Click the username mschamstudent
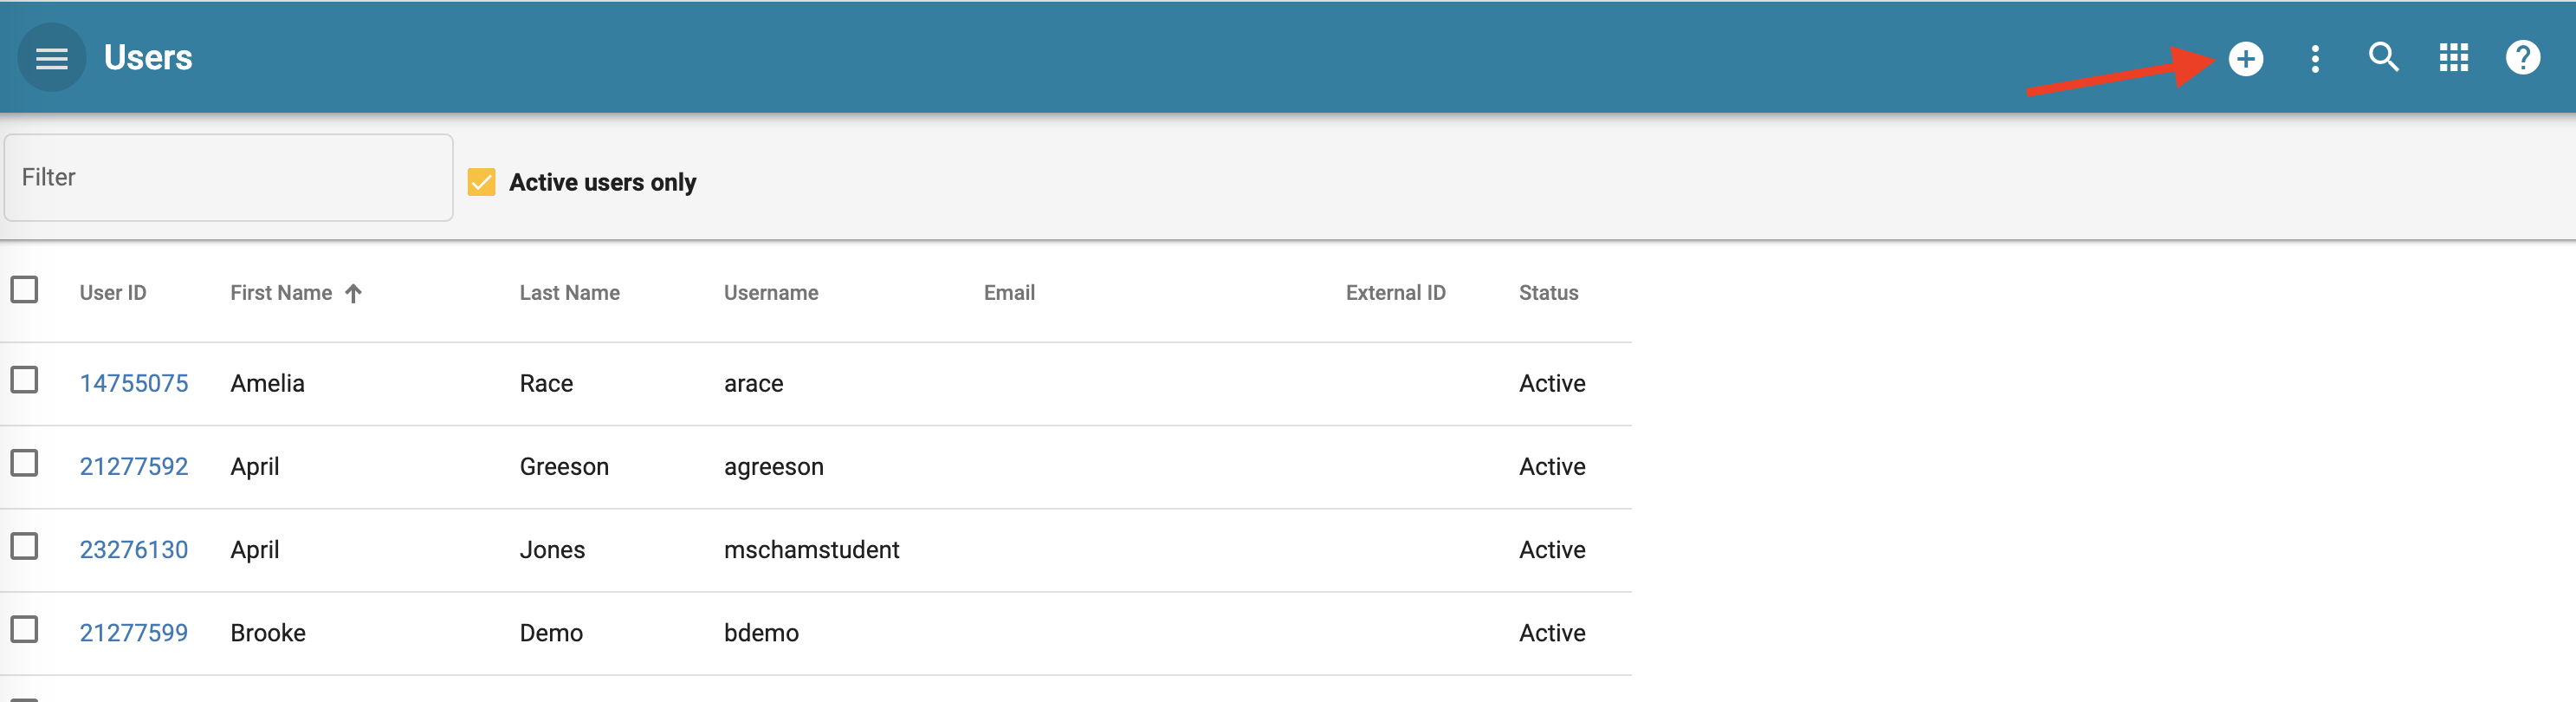Screen dimensions: 2576x702 click(811, 549)
